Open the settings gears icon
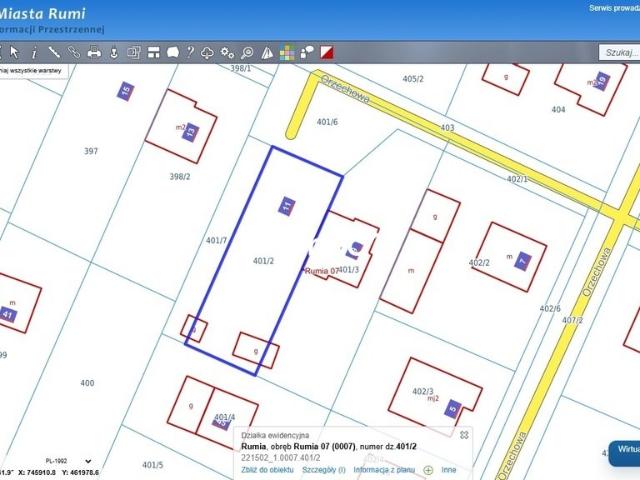Image resolution: width=640 pixels, height=480 pixels. click(227, 52)
